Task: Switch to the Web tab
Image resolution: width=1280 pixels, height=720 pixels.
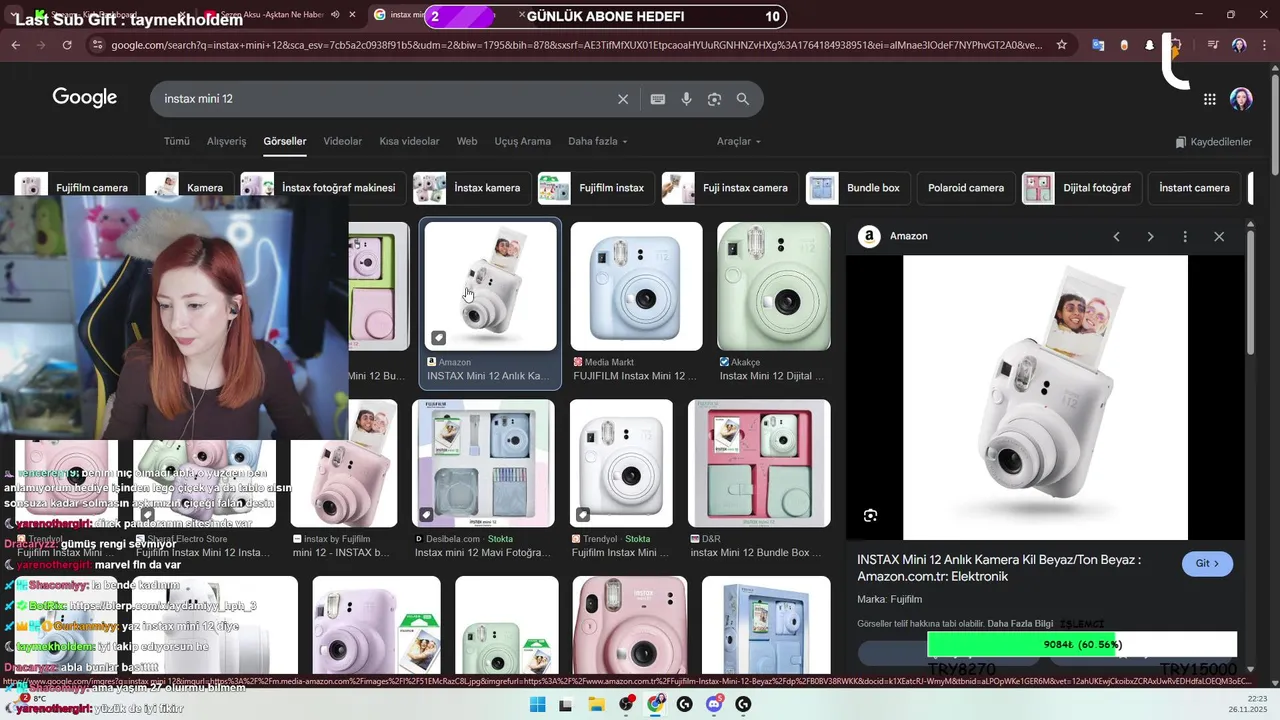Action: pos(467,141)
